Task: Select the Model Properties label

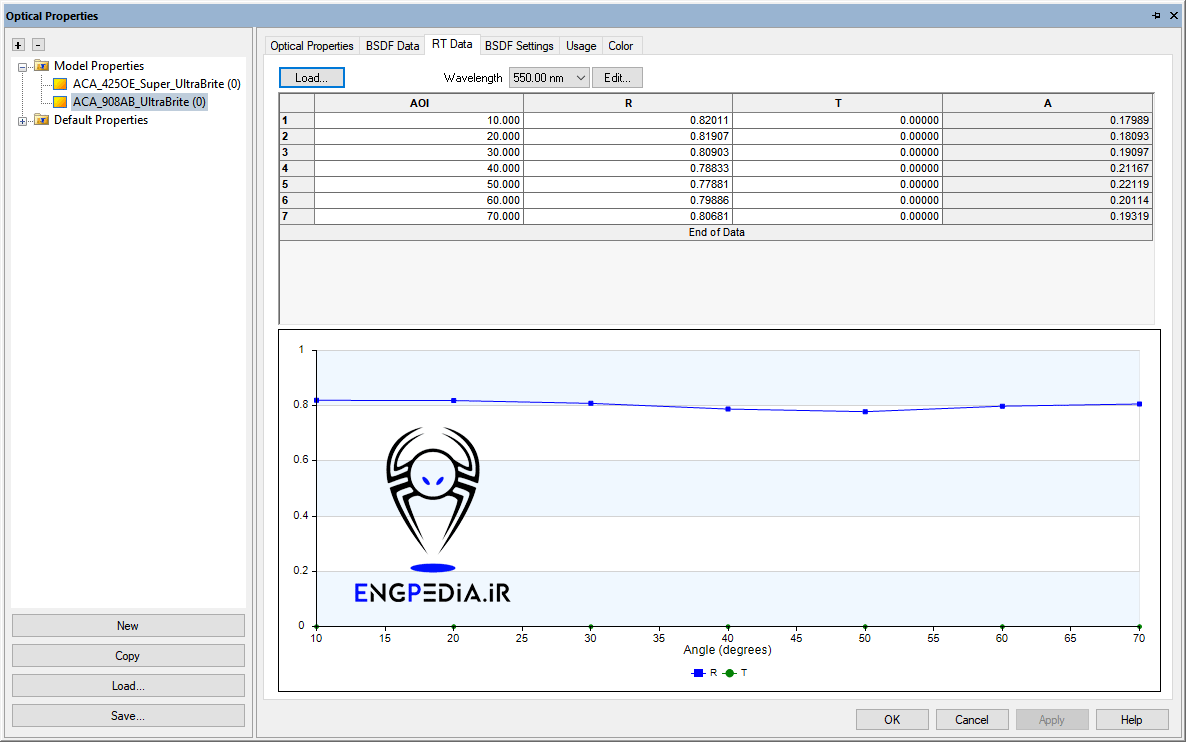Action: (x=99, y=66)
